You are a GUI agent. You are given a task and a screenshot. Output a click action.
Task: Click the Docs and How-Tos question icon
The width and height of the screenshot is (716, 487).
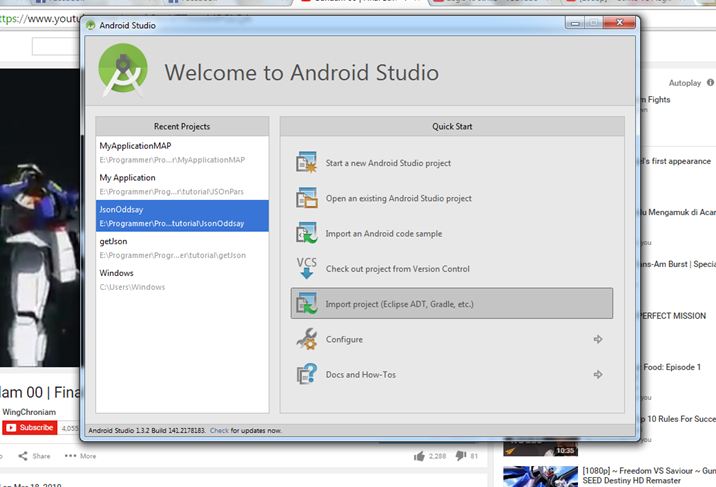click(306, 374)
